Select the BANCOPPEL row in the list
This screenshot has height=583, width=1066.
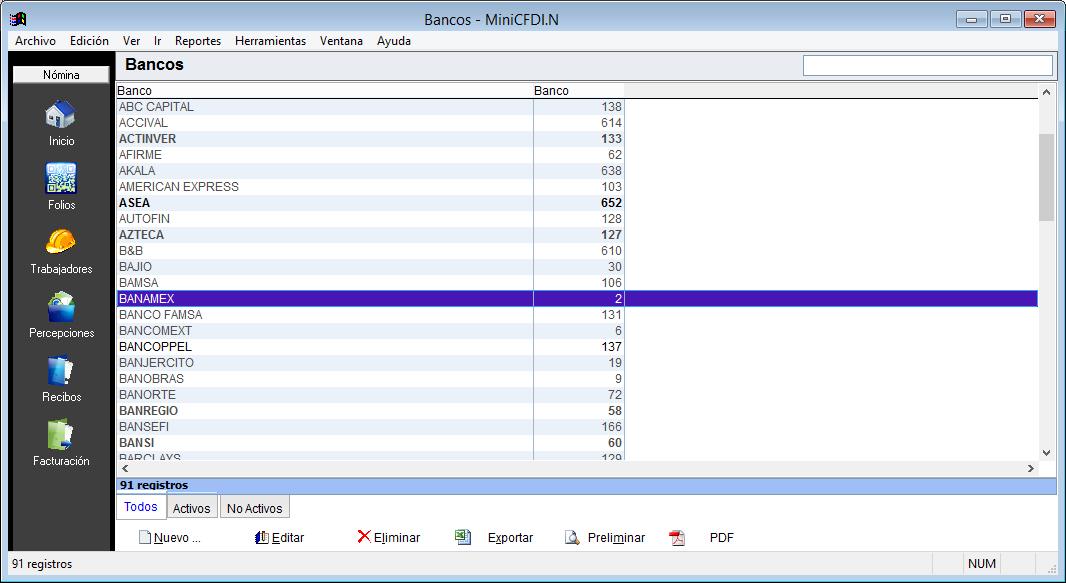pyautogui.click(x=155, y=347)
